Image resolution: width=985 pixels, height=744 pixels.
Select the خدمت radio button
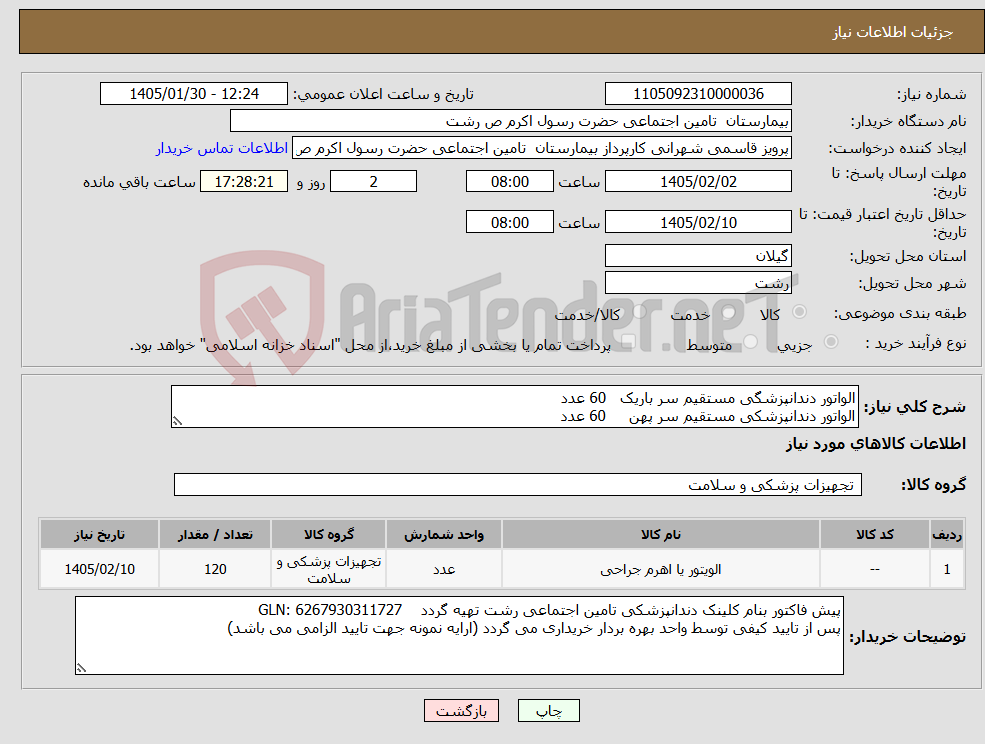pyautogui.click(x=728, y=312)
